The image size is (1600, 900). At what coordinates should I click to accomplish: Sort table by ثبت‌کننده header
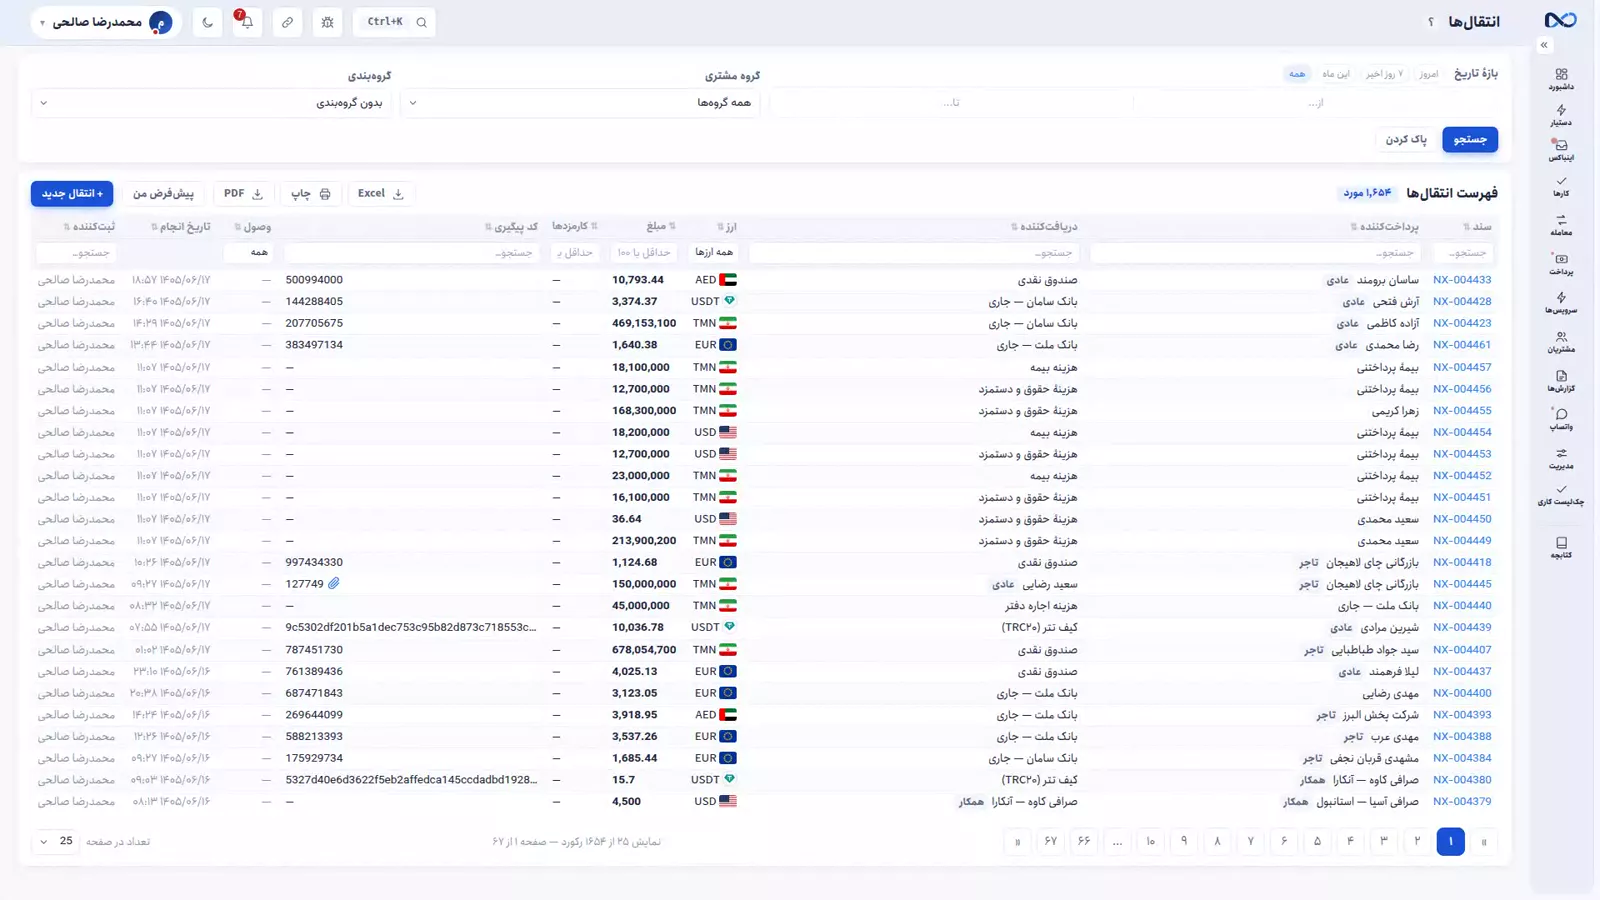88,227
